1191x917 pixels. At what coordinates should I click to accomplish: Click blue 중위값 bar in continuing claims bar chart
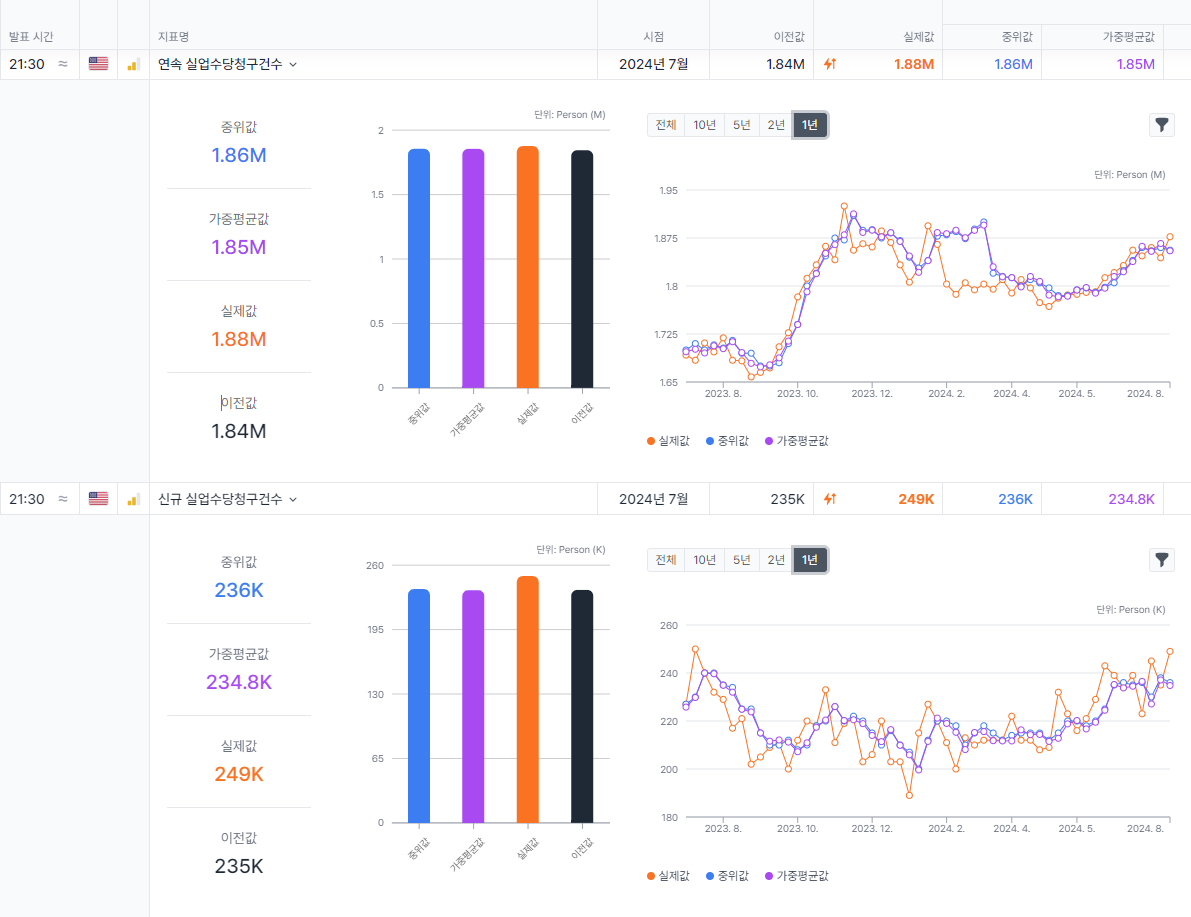point(419,268)
